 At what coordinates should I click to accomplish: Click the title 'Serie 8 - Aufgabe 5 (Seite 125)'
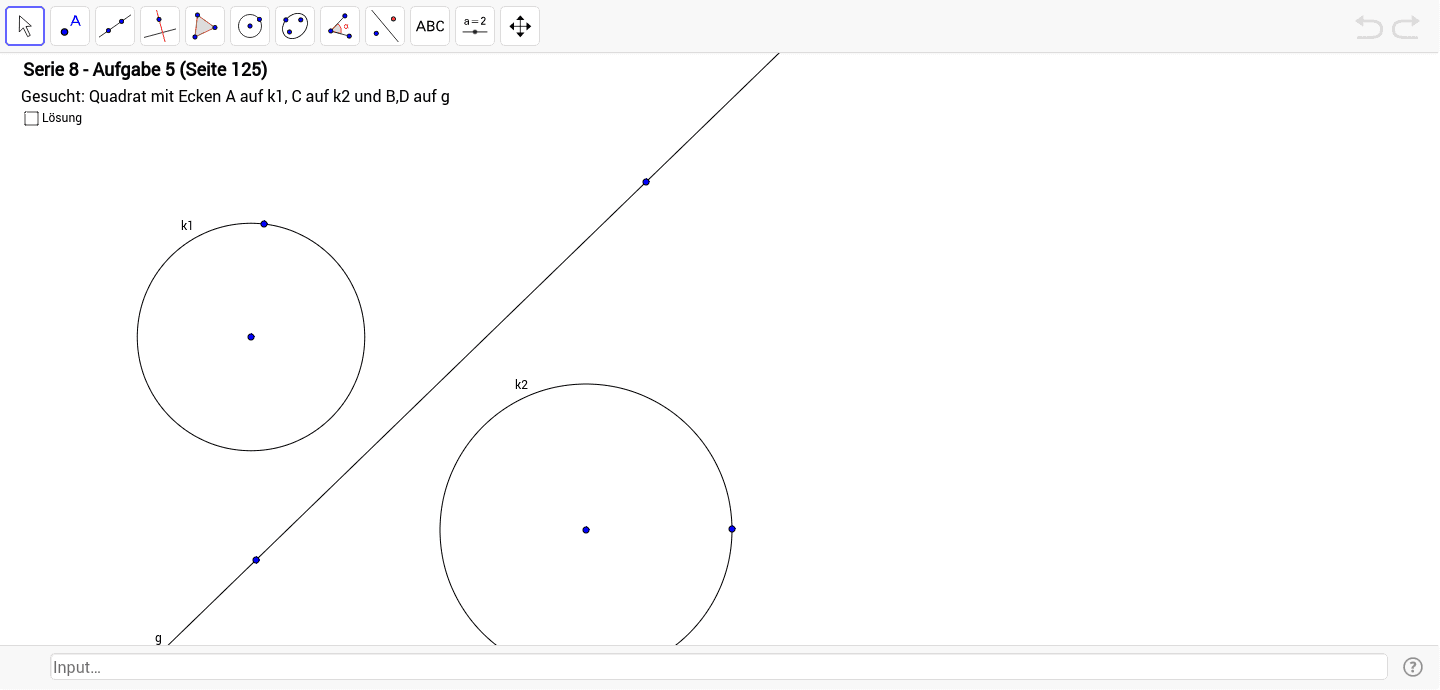pyautogui.click(x=145, y=70)
